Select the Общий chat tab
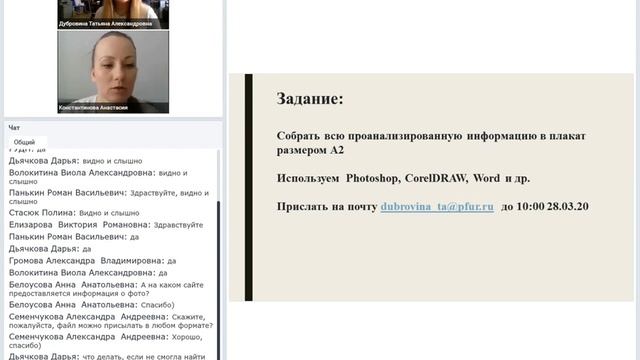Viewport: 640px width, 360px height. pos(24,142)
